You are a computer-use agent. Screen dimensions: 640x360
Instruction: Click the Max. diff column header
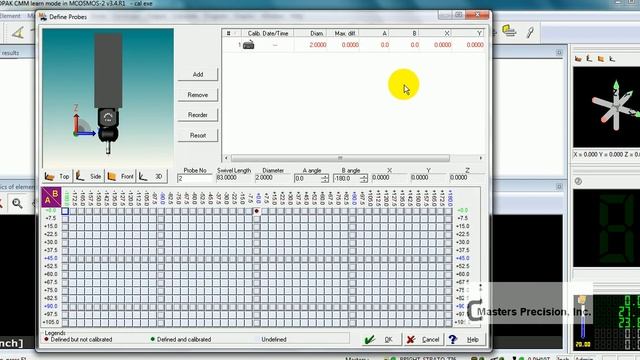point(343,33)
